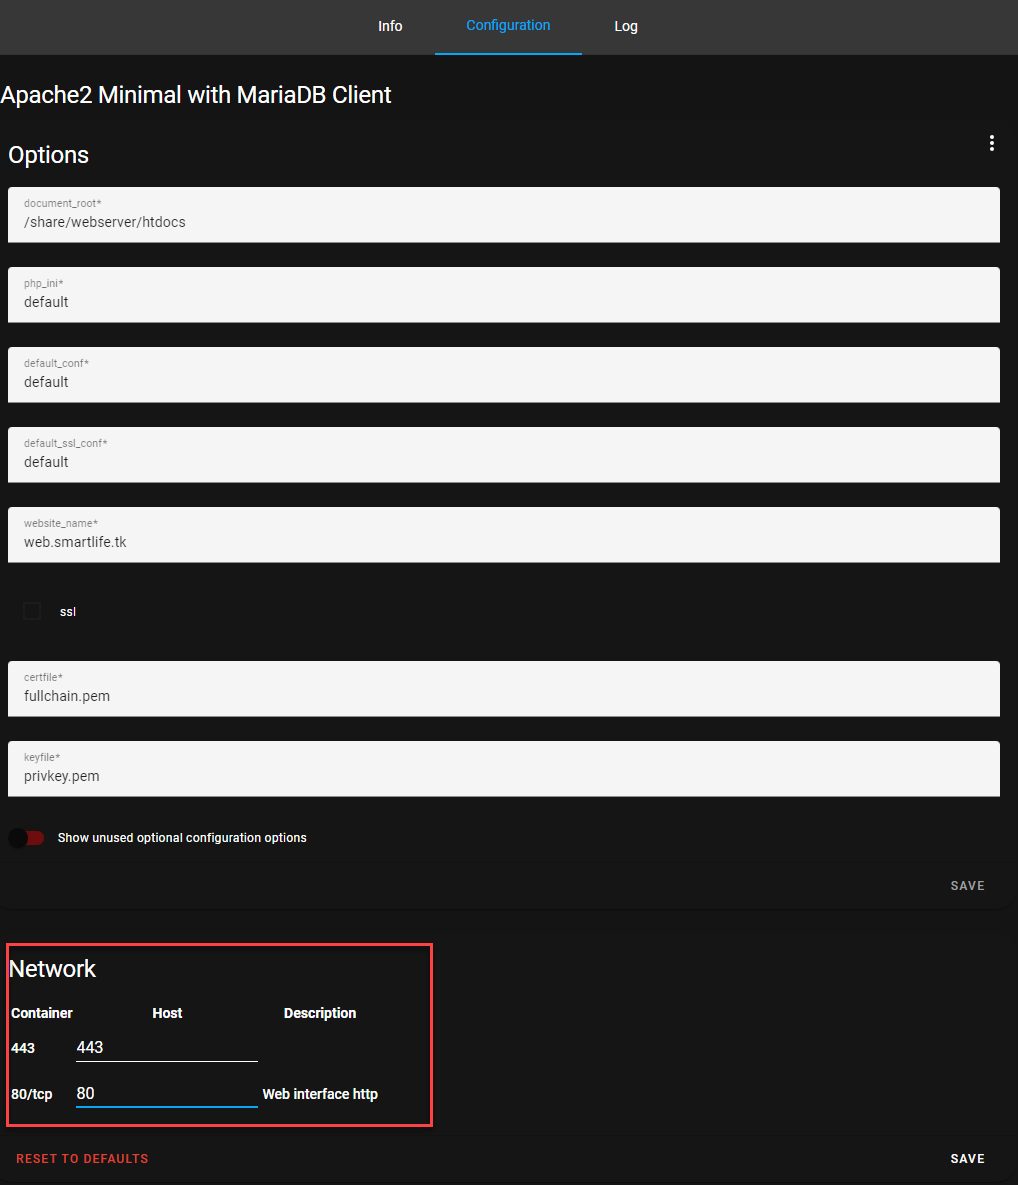1018x1185 pixels.
Task: Edit the host port for container 443
Action: pos(166,1047)
